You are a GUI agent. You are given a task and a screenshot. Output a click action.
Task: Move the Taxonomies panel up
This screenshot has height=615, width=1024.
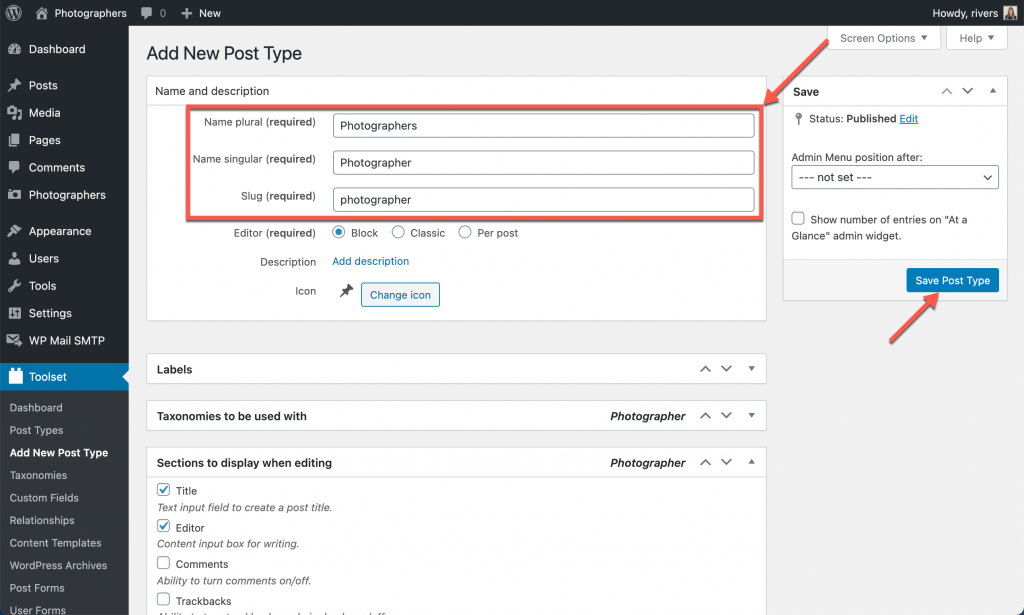point(705,416)
